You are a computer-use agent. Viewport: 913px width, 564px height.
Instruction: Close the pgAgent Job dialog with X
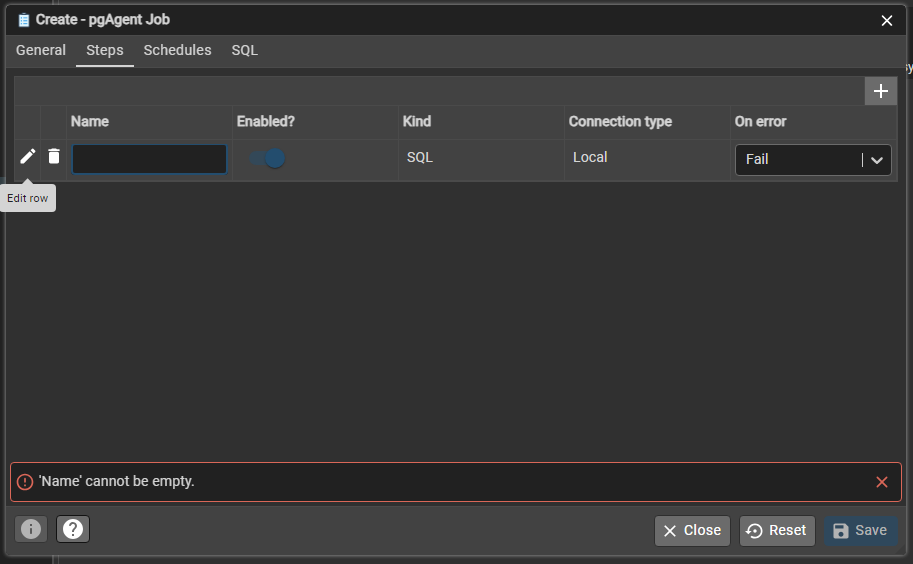[887, 21]
